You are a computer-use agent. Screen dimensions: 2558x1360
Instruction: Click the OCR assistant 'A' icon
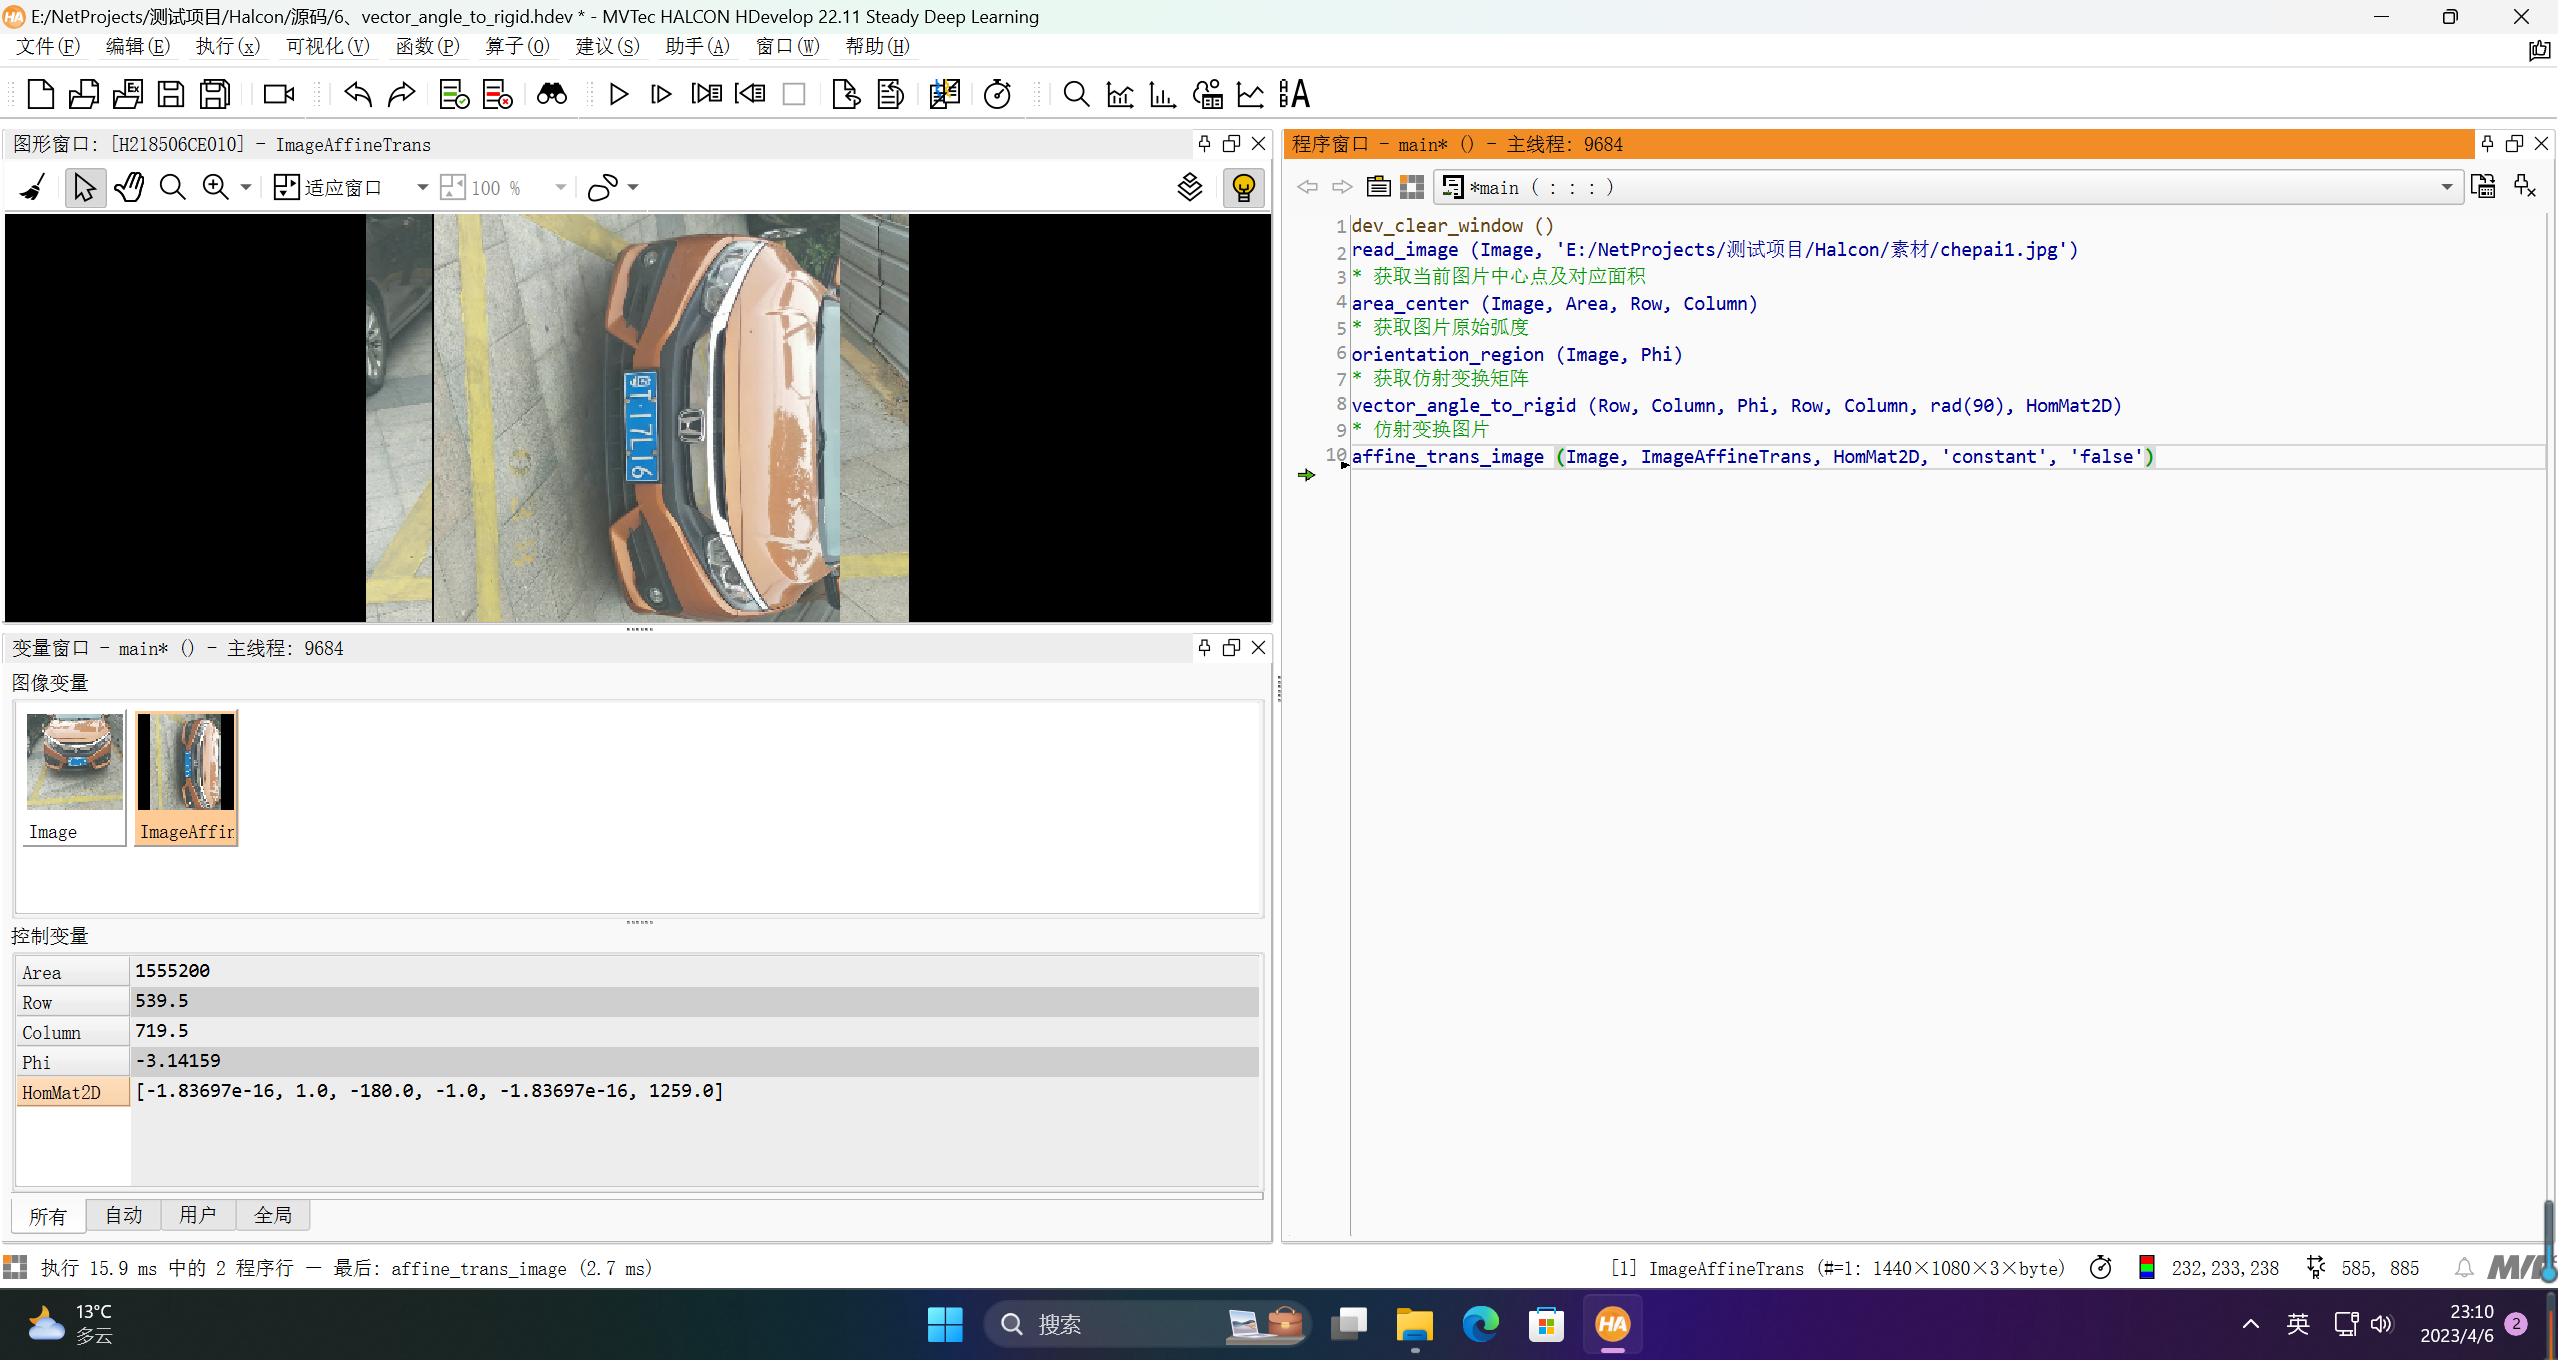point(1294,94)
